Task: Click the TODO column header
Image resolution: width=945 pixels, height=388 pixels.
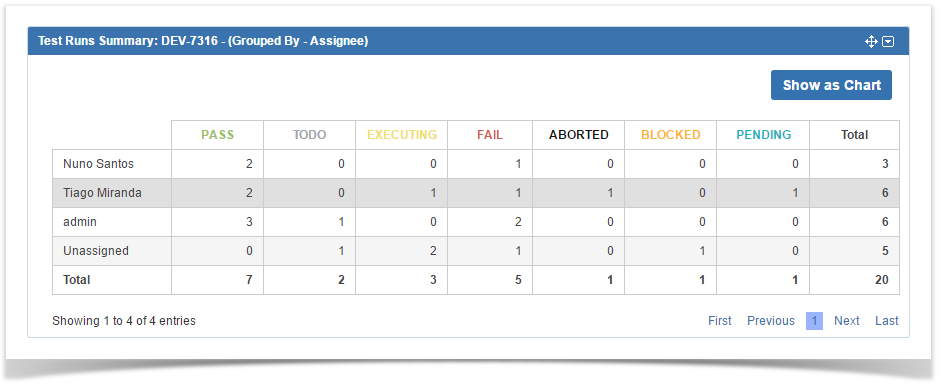Action: [309, 135]
